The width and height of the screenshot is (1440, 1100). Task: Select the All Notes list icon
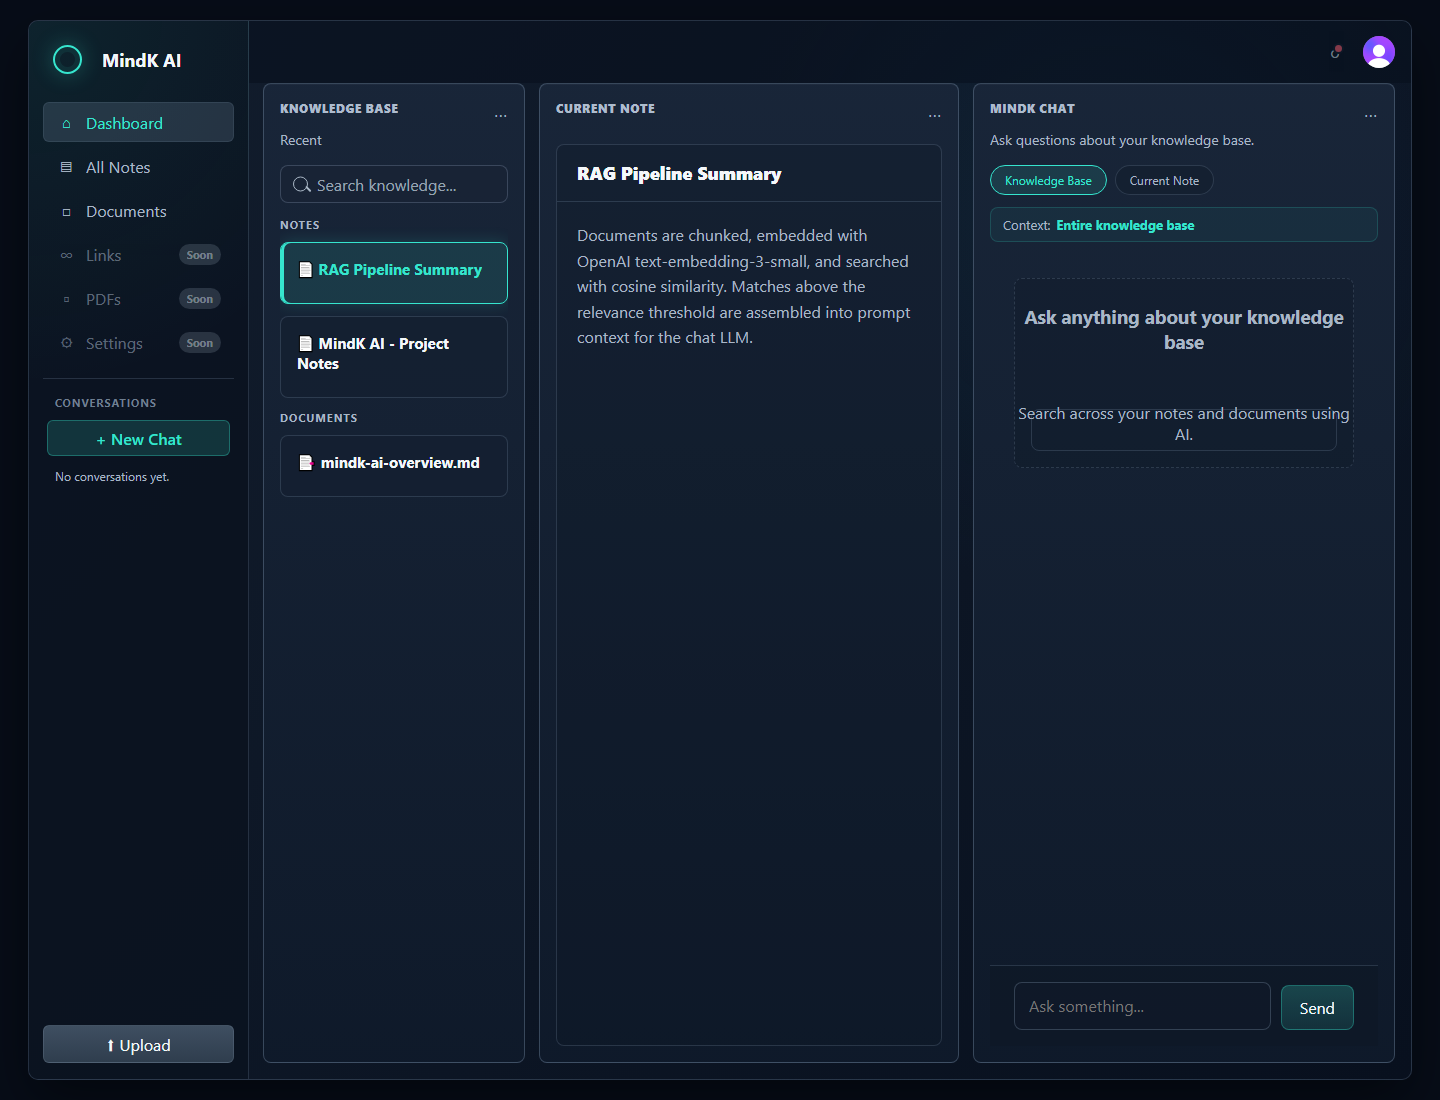point(66,167)
